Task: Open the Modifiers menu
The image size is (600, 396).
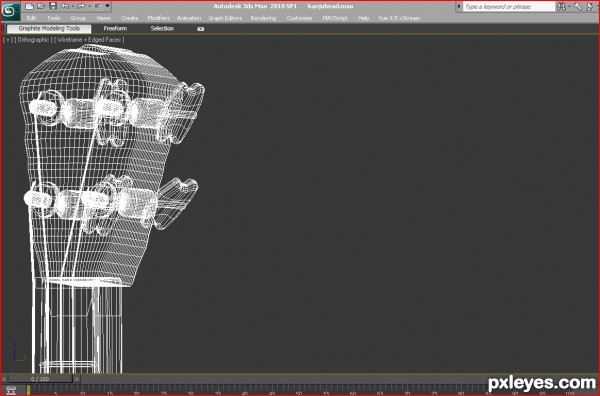Action: [x=158, y=18]
